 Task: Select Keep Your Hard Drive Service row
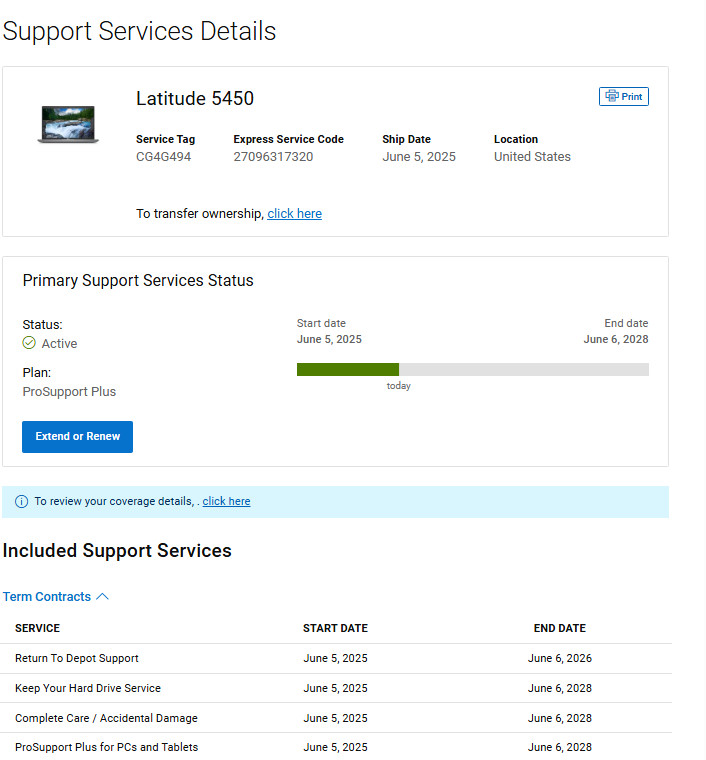pos(336,688)
